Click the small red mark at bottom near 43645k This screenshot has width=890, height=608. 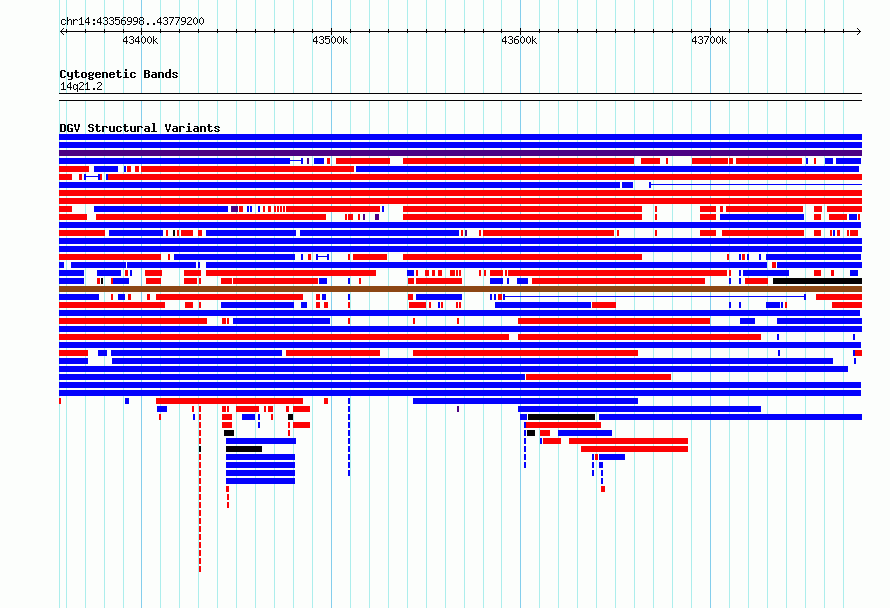pos(603,489)
